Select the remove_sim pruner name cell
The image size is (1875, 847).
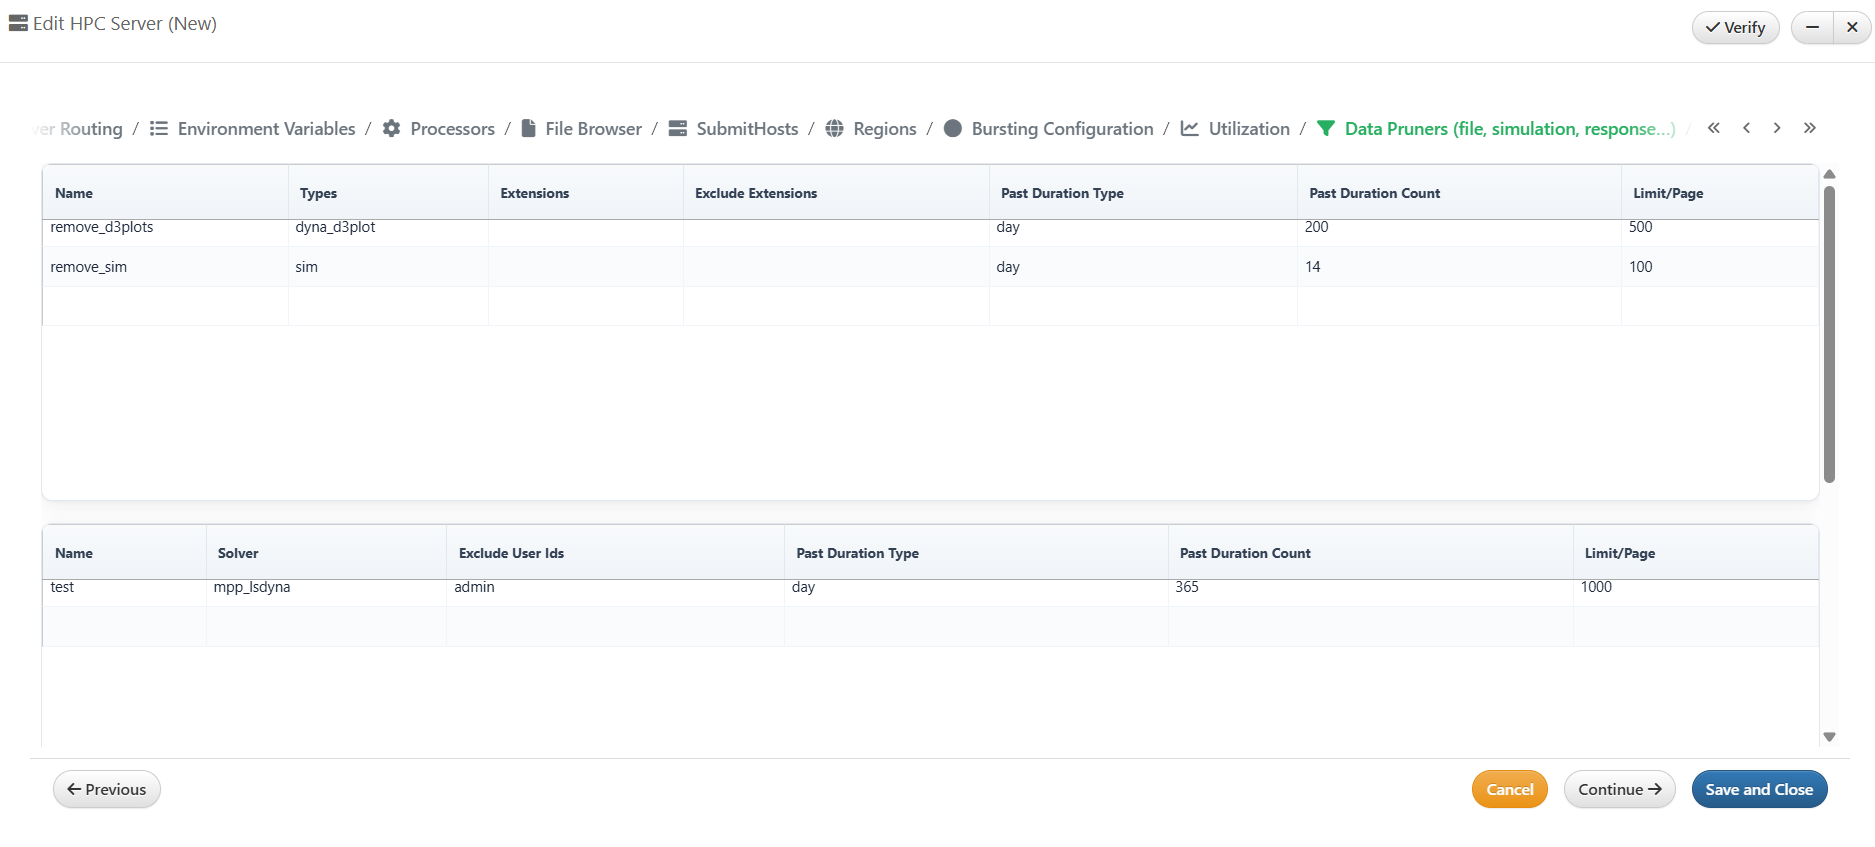(x=89, y=267)
